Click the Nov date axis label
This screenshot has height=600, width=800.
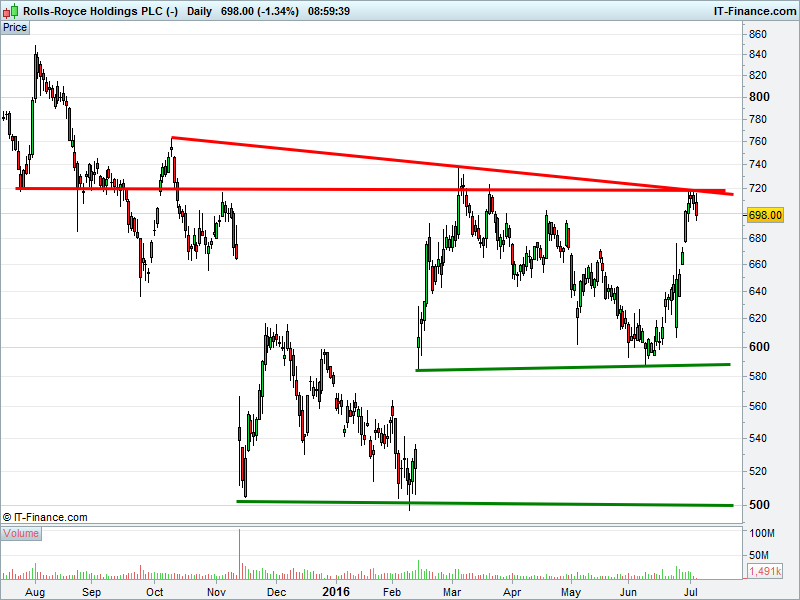(216, 592)
